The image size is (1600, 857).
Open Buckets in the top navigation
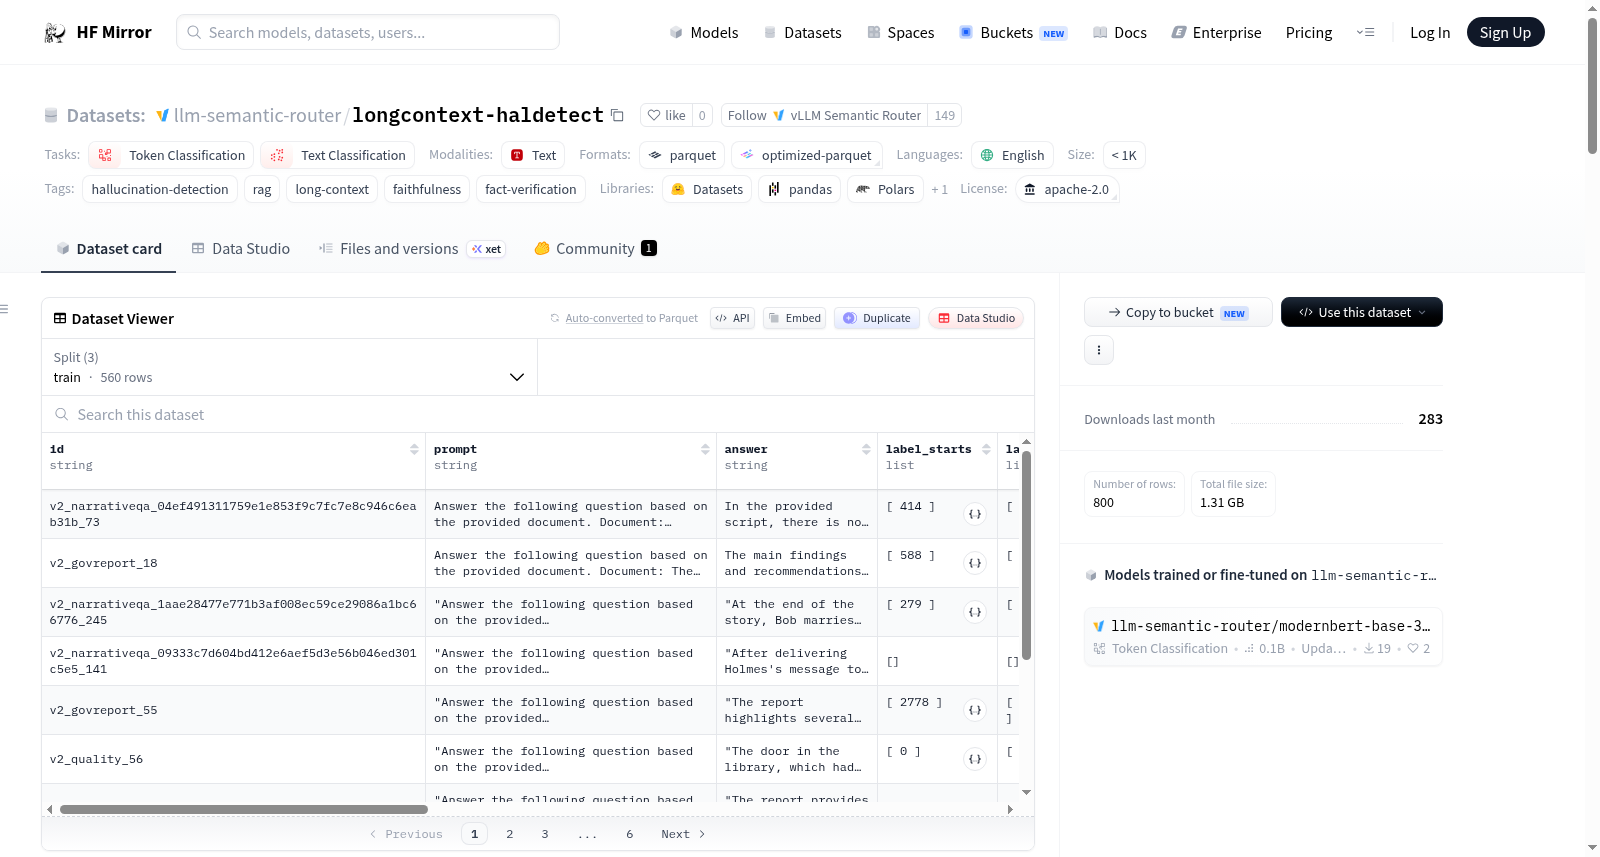coord(1013,33)
